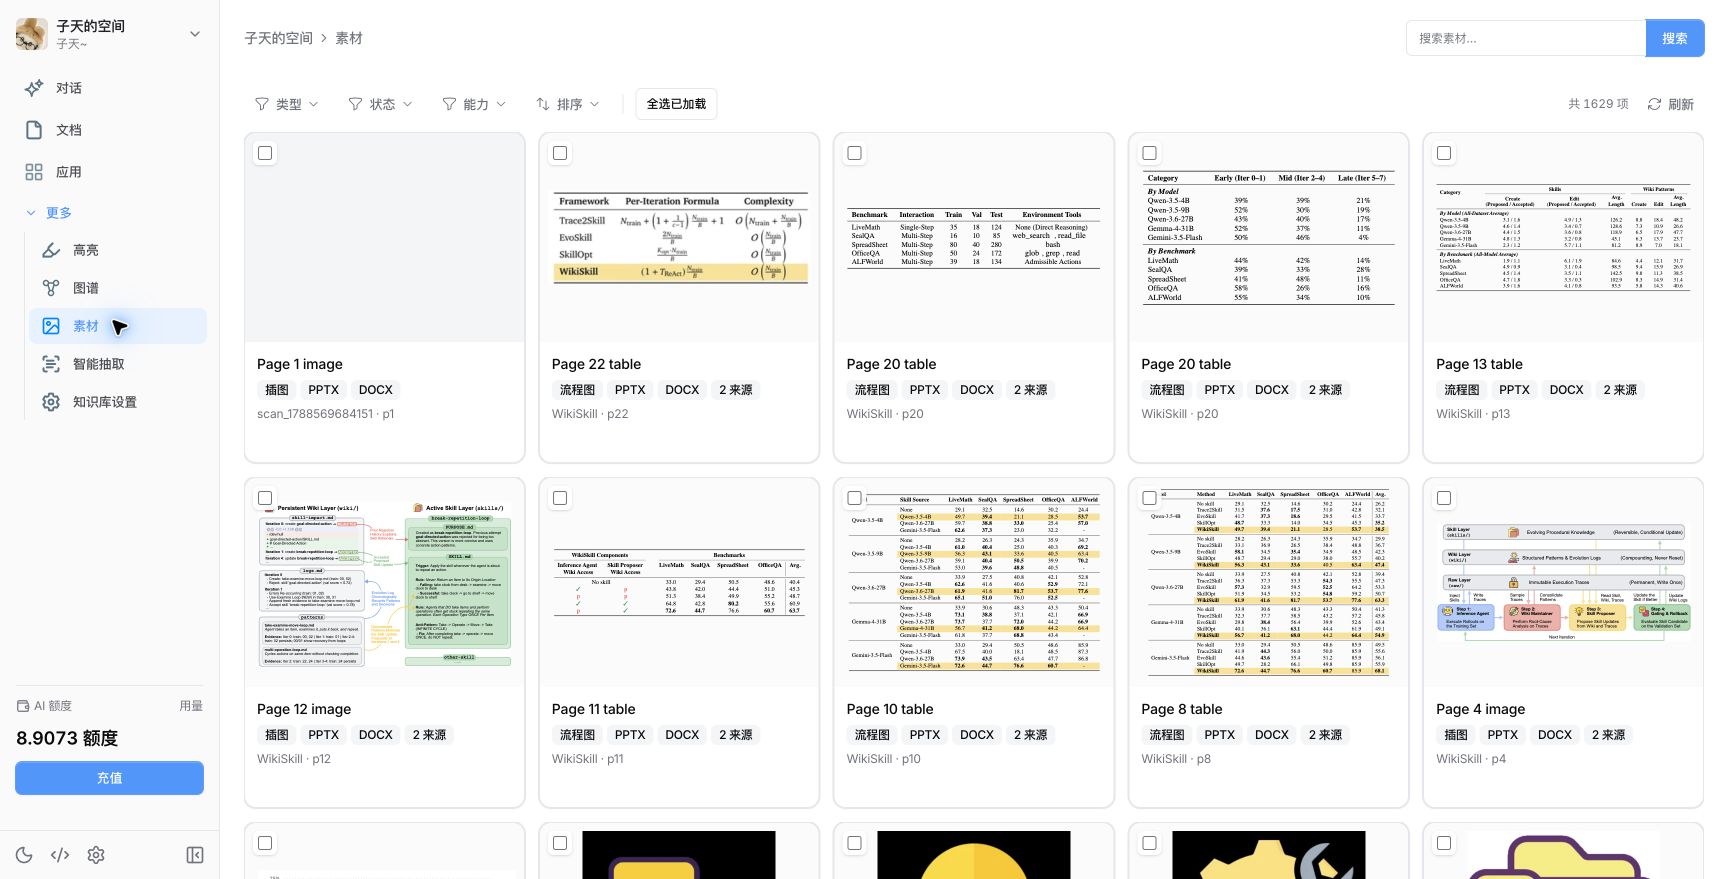Open the 能力 filter dropdown chevron
Screen dimensions: 1728x879
501,104
